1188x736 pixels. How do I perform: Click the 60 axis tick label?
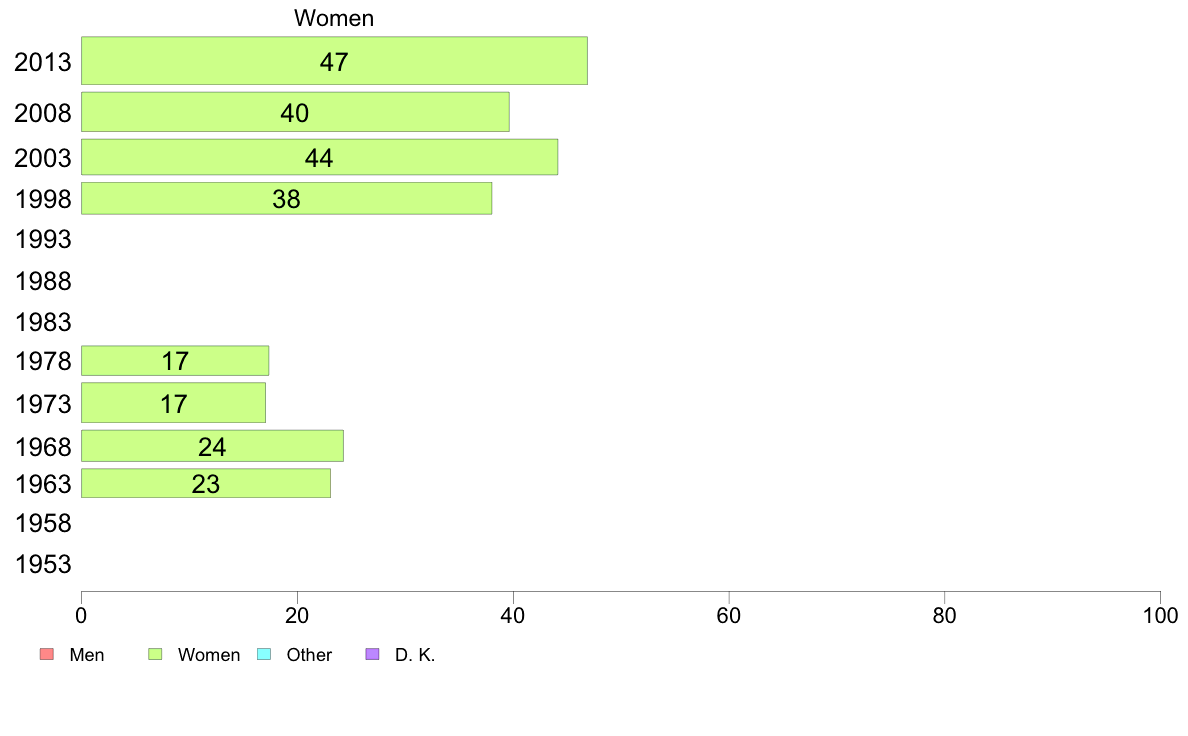[729, 615]
